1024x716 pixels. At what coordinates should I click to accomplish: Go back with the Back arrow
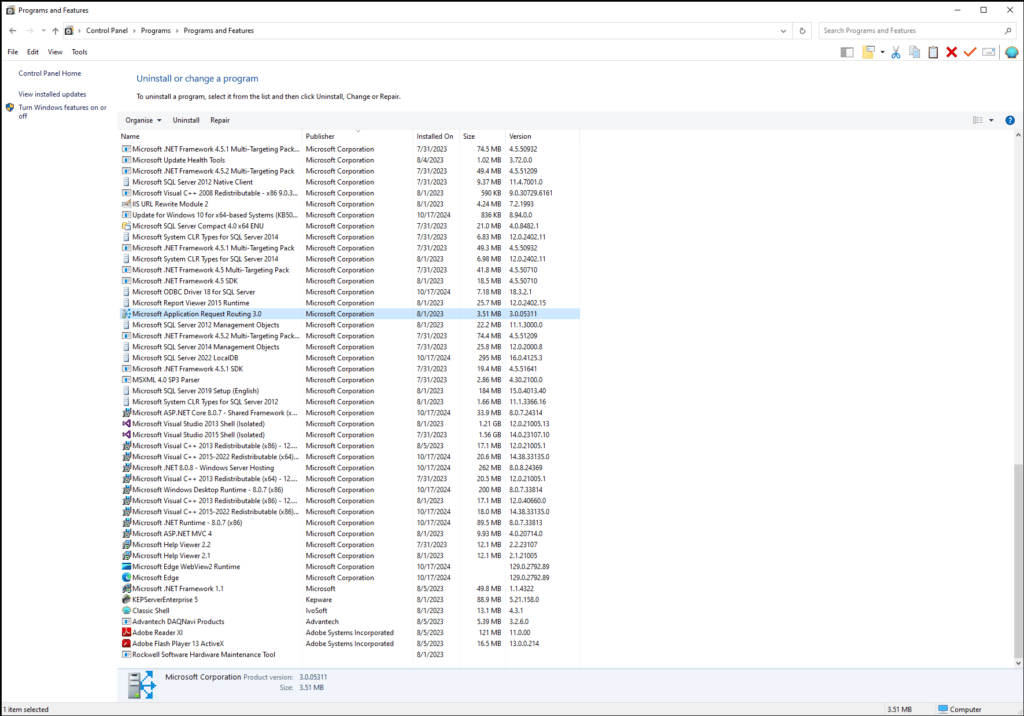[13, 31]
